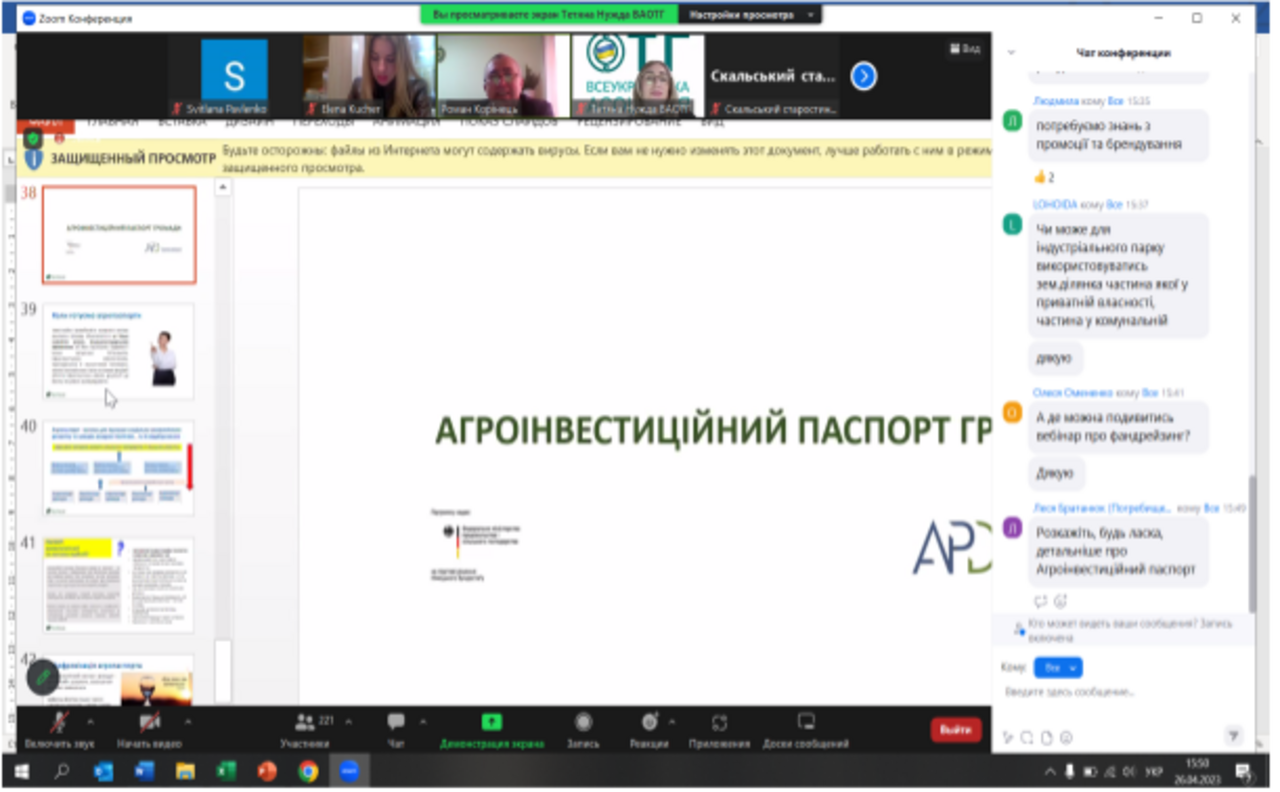Collapse chat panel using top-left chevron
Screen dimensions: 1280x792
point(1011,53)
